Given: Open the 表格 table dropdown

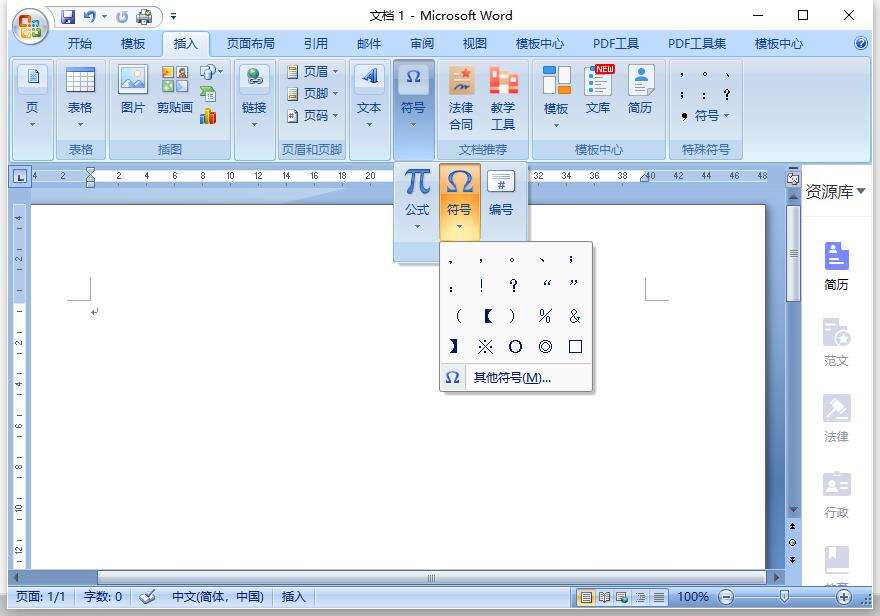Looking at the screenshot, I should (x=80, y=96).
